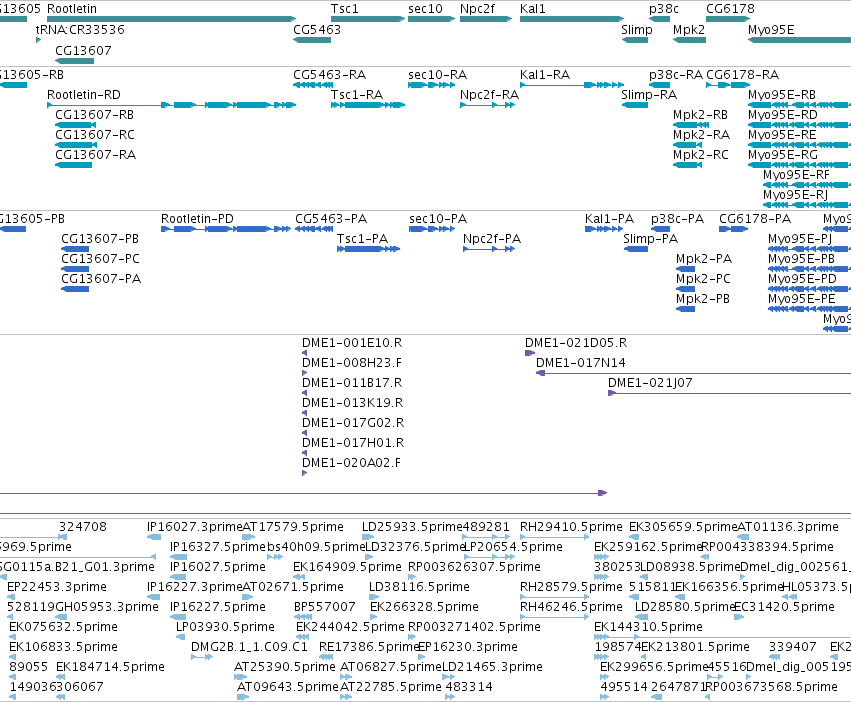
Task: Click the Mpk2-RC transcript
Action: pos(688,165)
